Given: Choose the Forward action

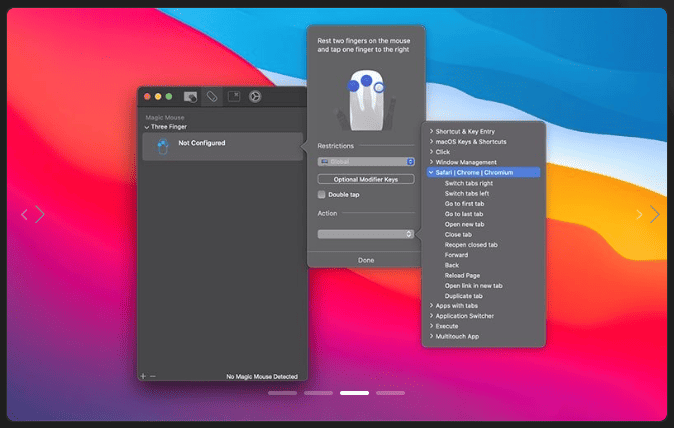Looking at the screenshot, I should pos(456,255).
